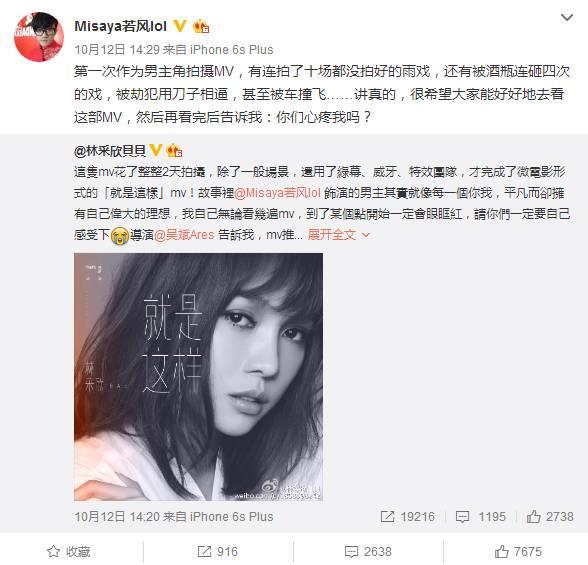This screenshot has width=588, height=565.
Task: Open the @林采欣貝貝 profile link
Action: (x=110, y=151)
